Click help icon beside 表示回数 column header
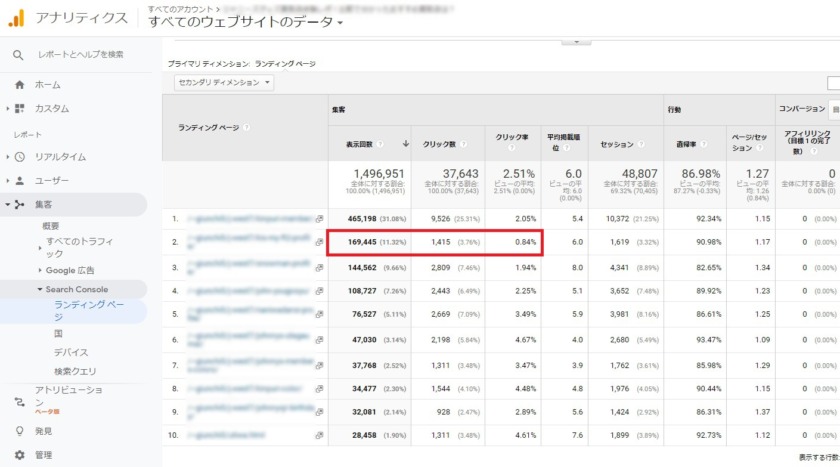The image size is (840, 467). coord(380,144)
